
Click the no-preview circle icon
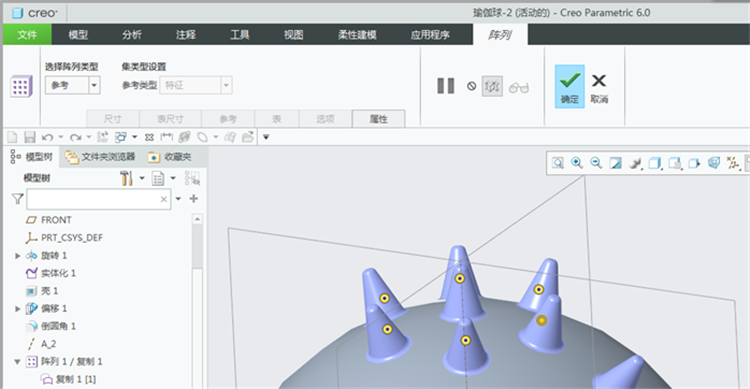[472, 87]
